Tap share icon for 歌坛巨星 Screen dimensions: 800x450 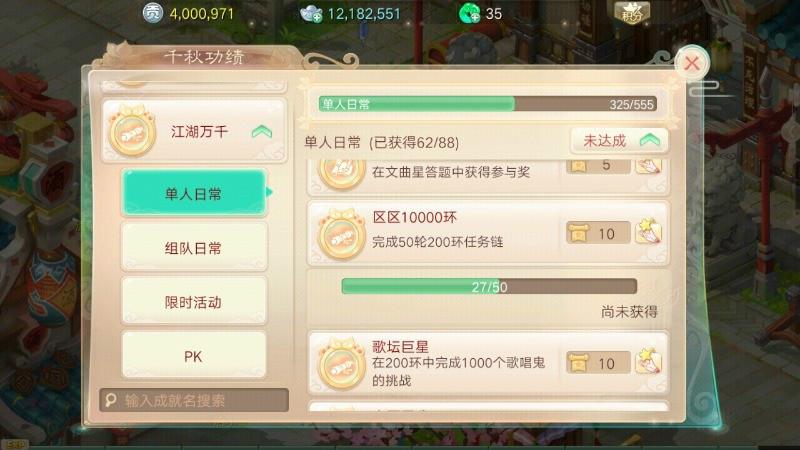click(648, 361)
